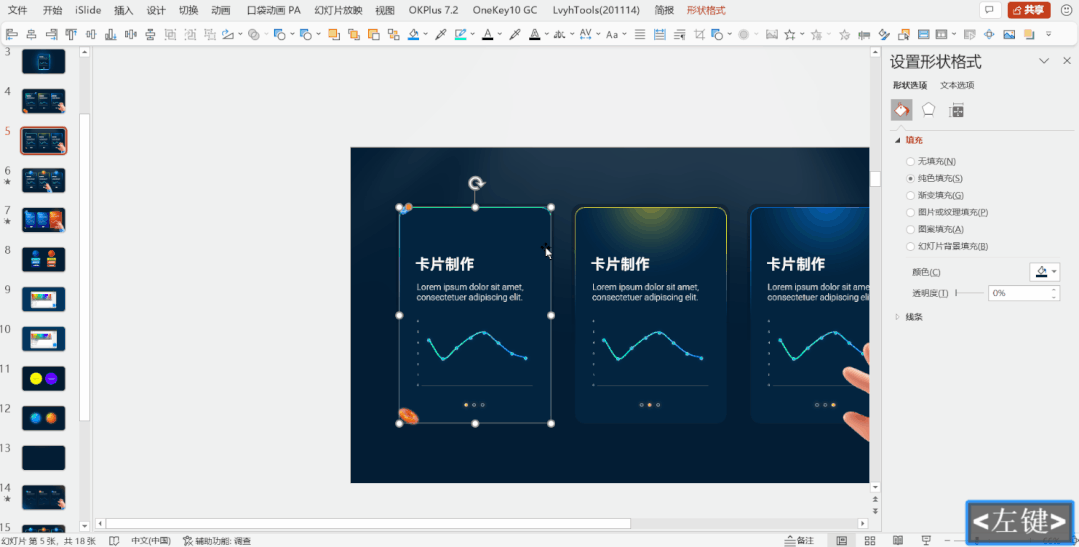
Task: Open the font color dropdown arrow
Action: pos(500,34)
